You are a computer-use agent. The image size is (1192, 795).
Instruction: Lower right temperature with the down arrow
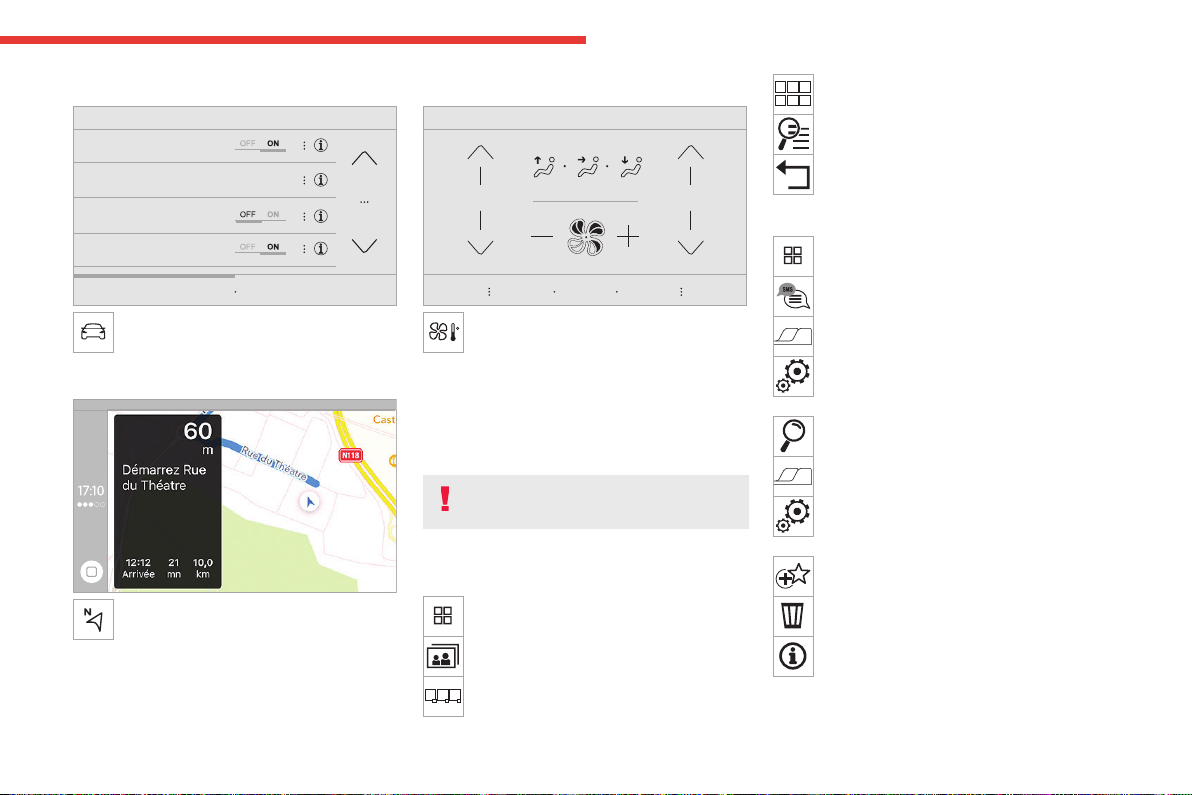pyautogui.click(x=690, y=233)
